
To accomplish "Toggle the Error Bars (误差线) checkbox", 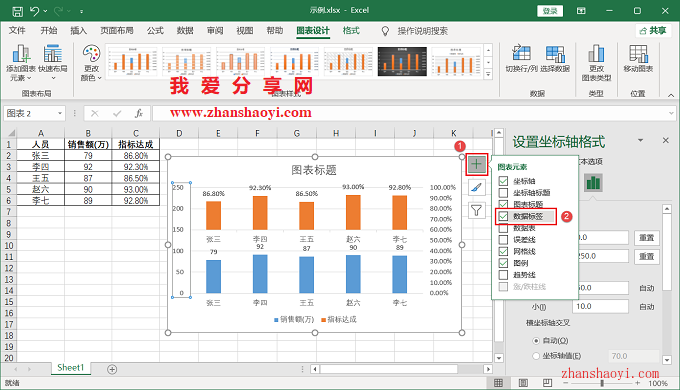I will tap(503, 239).
